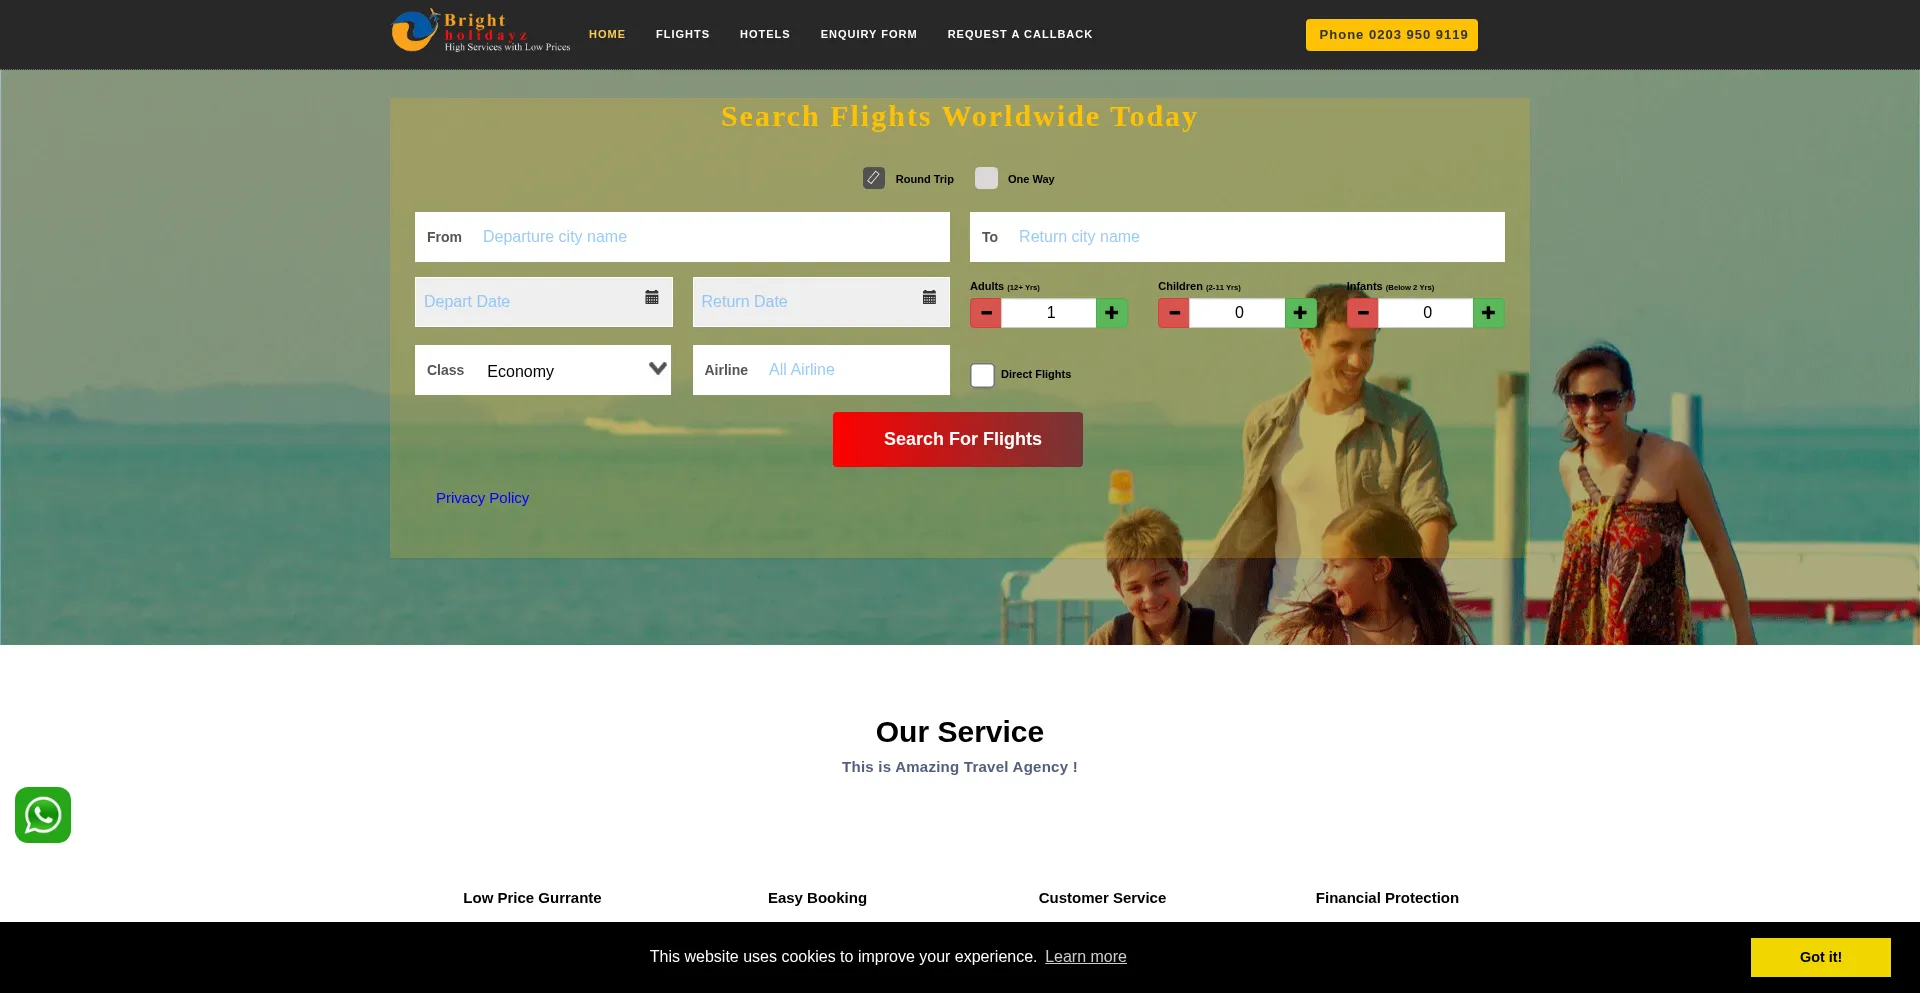Expand the Class Economy dropdown
Screen dimensions: 1920x993
pyautogui.click(x=570, y=371)
